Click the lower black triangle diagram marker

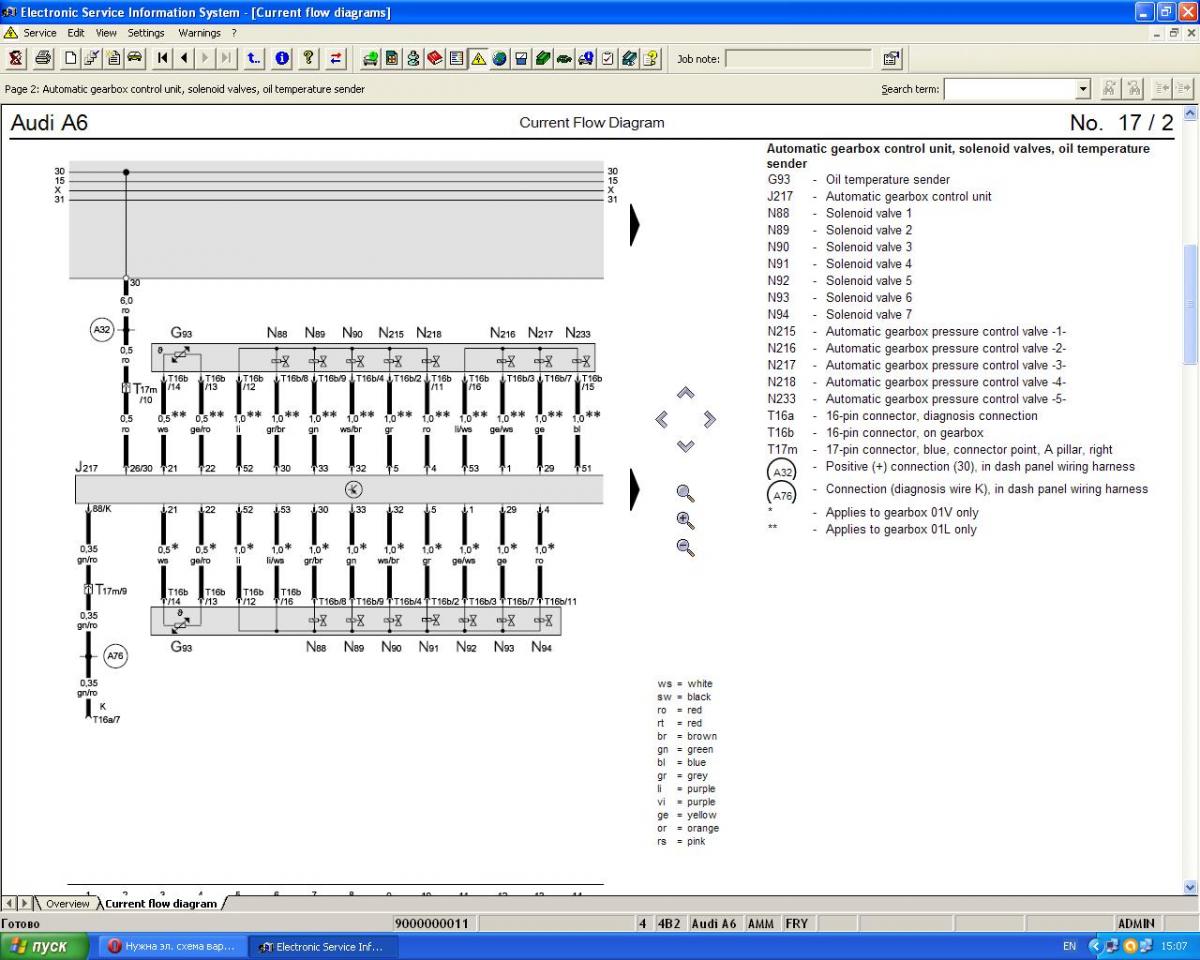(634, 489)
